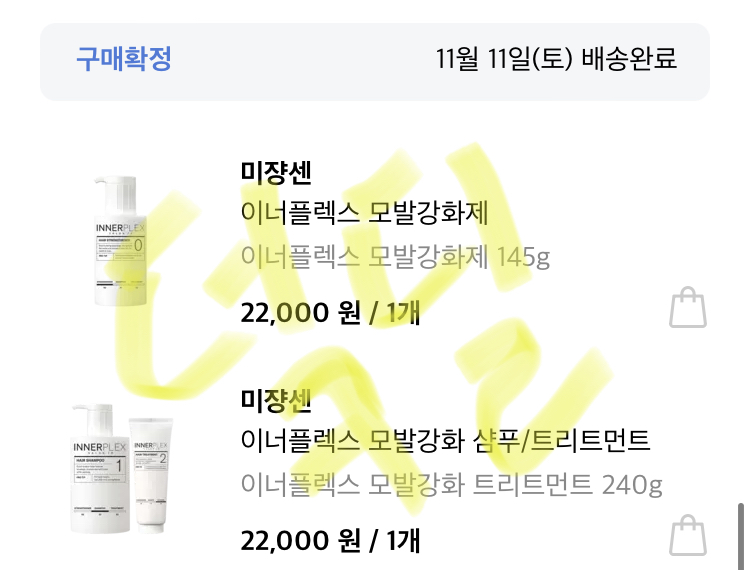Select the INNERPLEX 2 treatment tube image
The image size is (750, 570).
152,475
